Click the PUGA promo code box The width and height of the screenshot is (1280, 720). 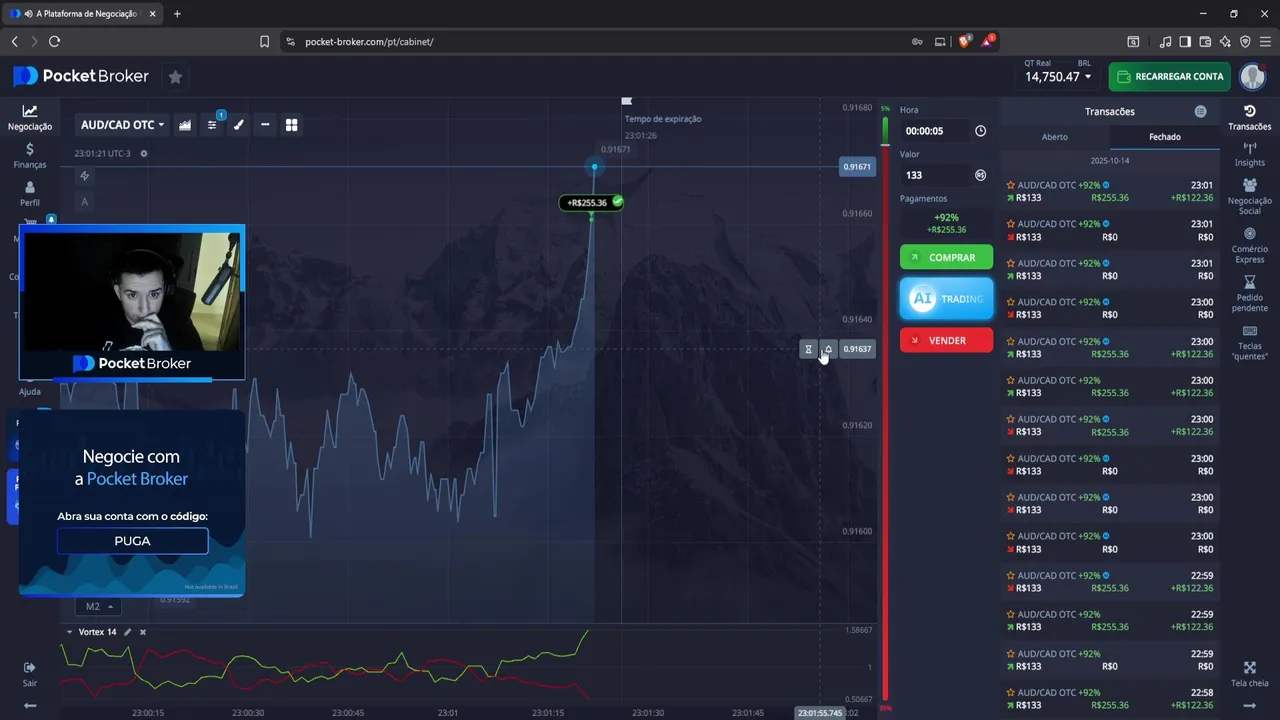click(x=132, y=541)
